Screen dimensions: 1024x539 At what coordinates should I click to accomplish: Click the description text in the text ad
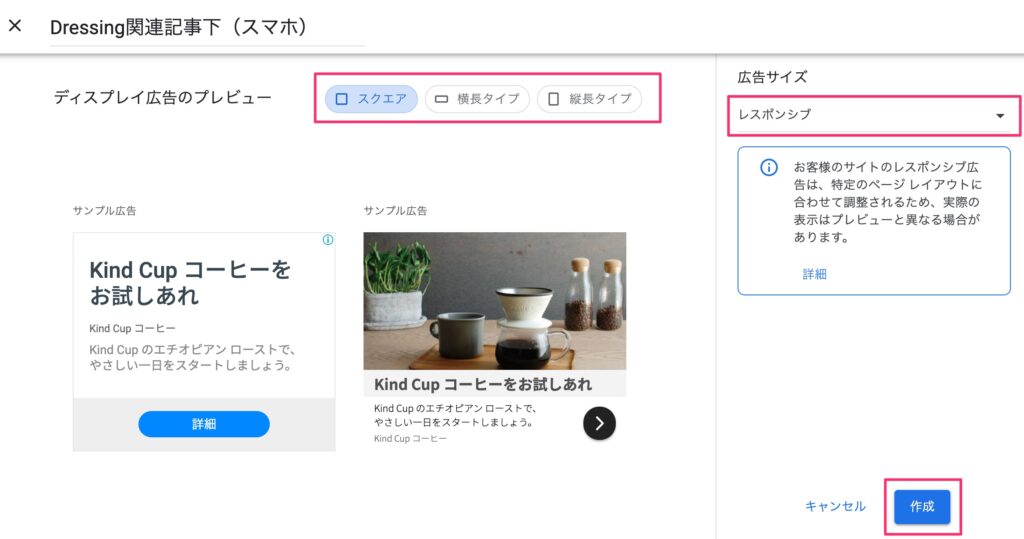tap(191, 357)
